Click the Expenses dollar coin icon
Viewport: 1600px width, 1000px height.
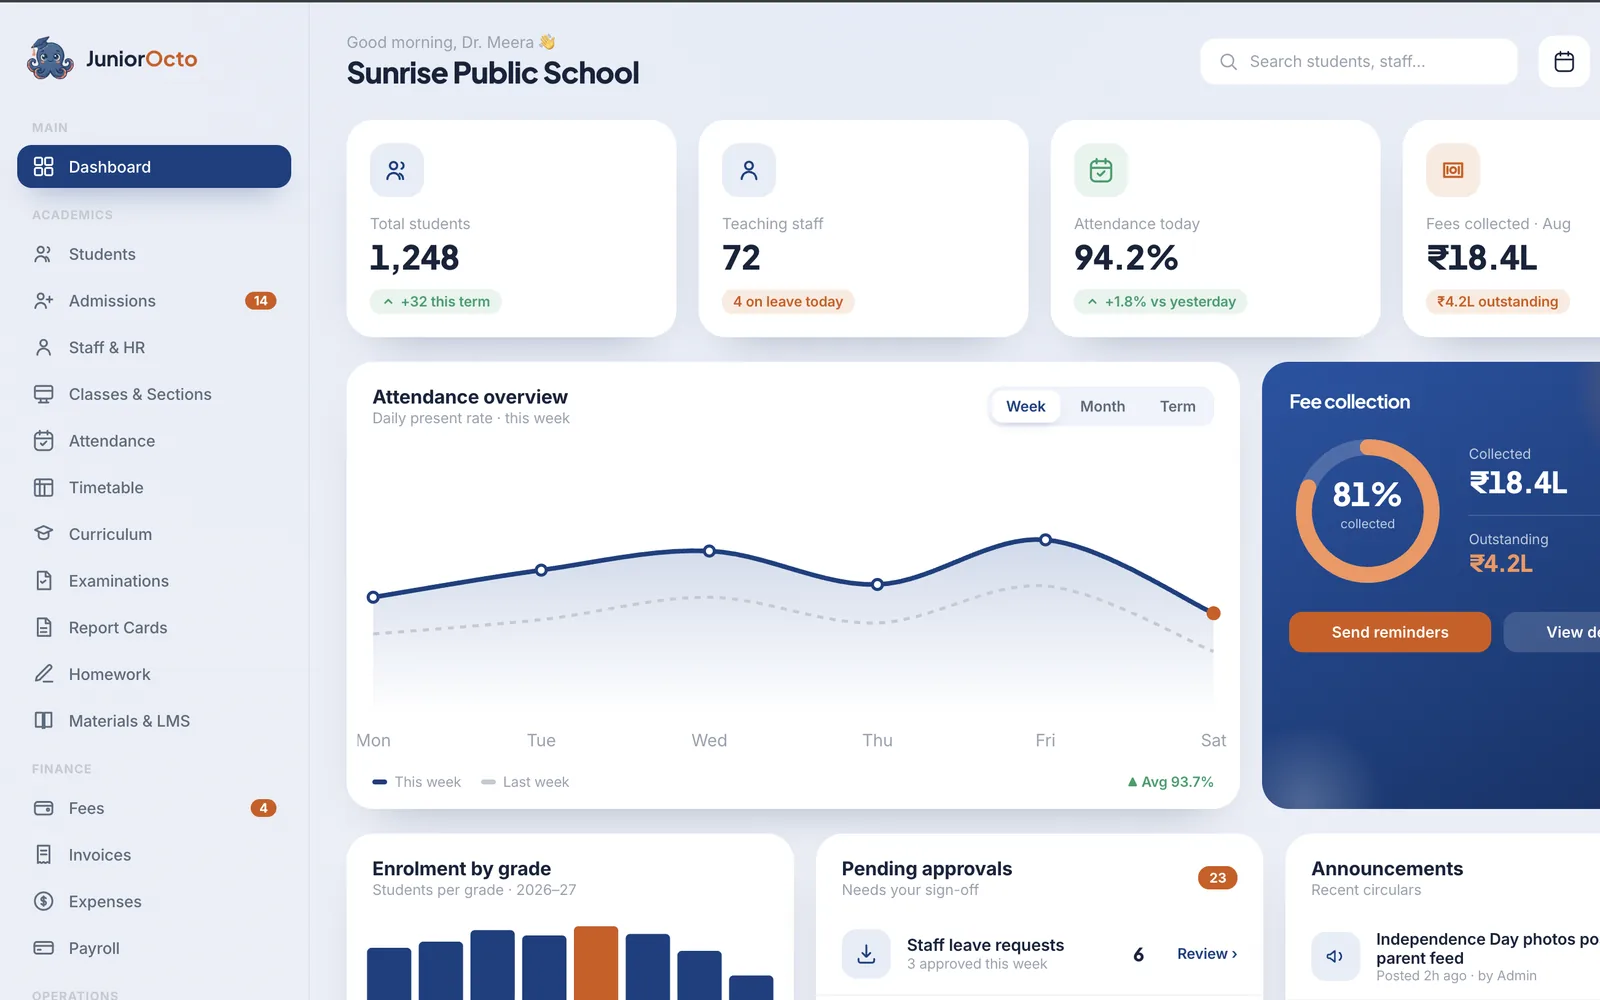coord(43,901)
